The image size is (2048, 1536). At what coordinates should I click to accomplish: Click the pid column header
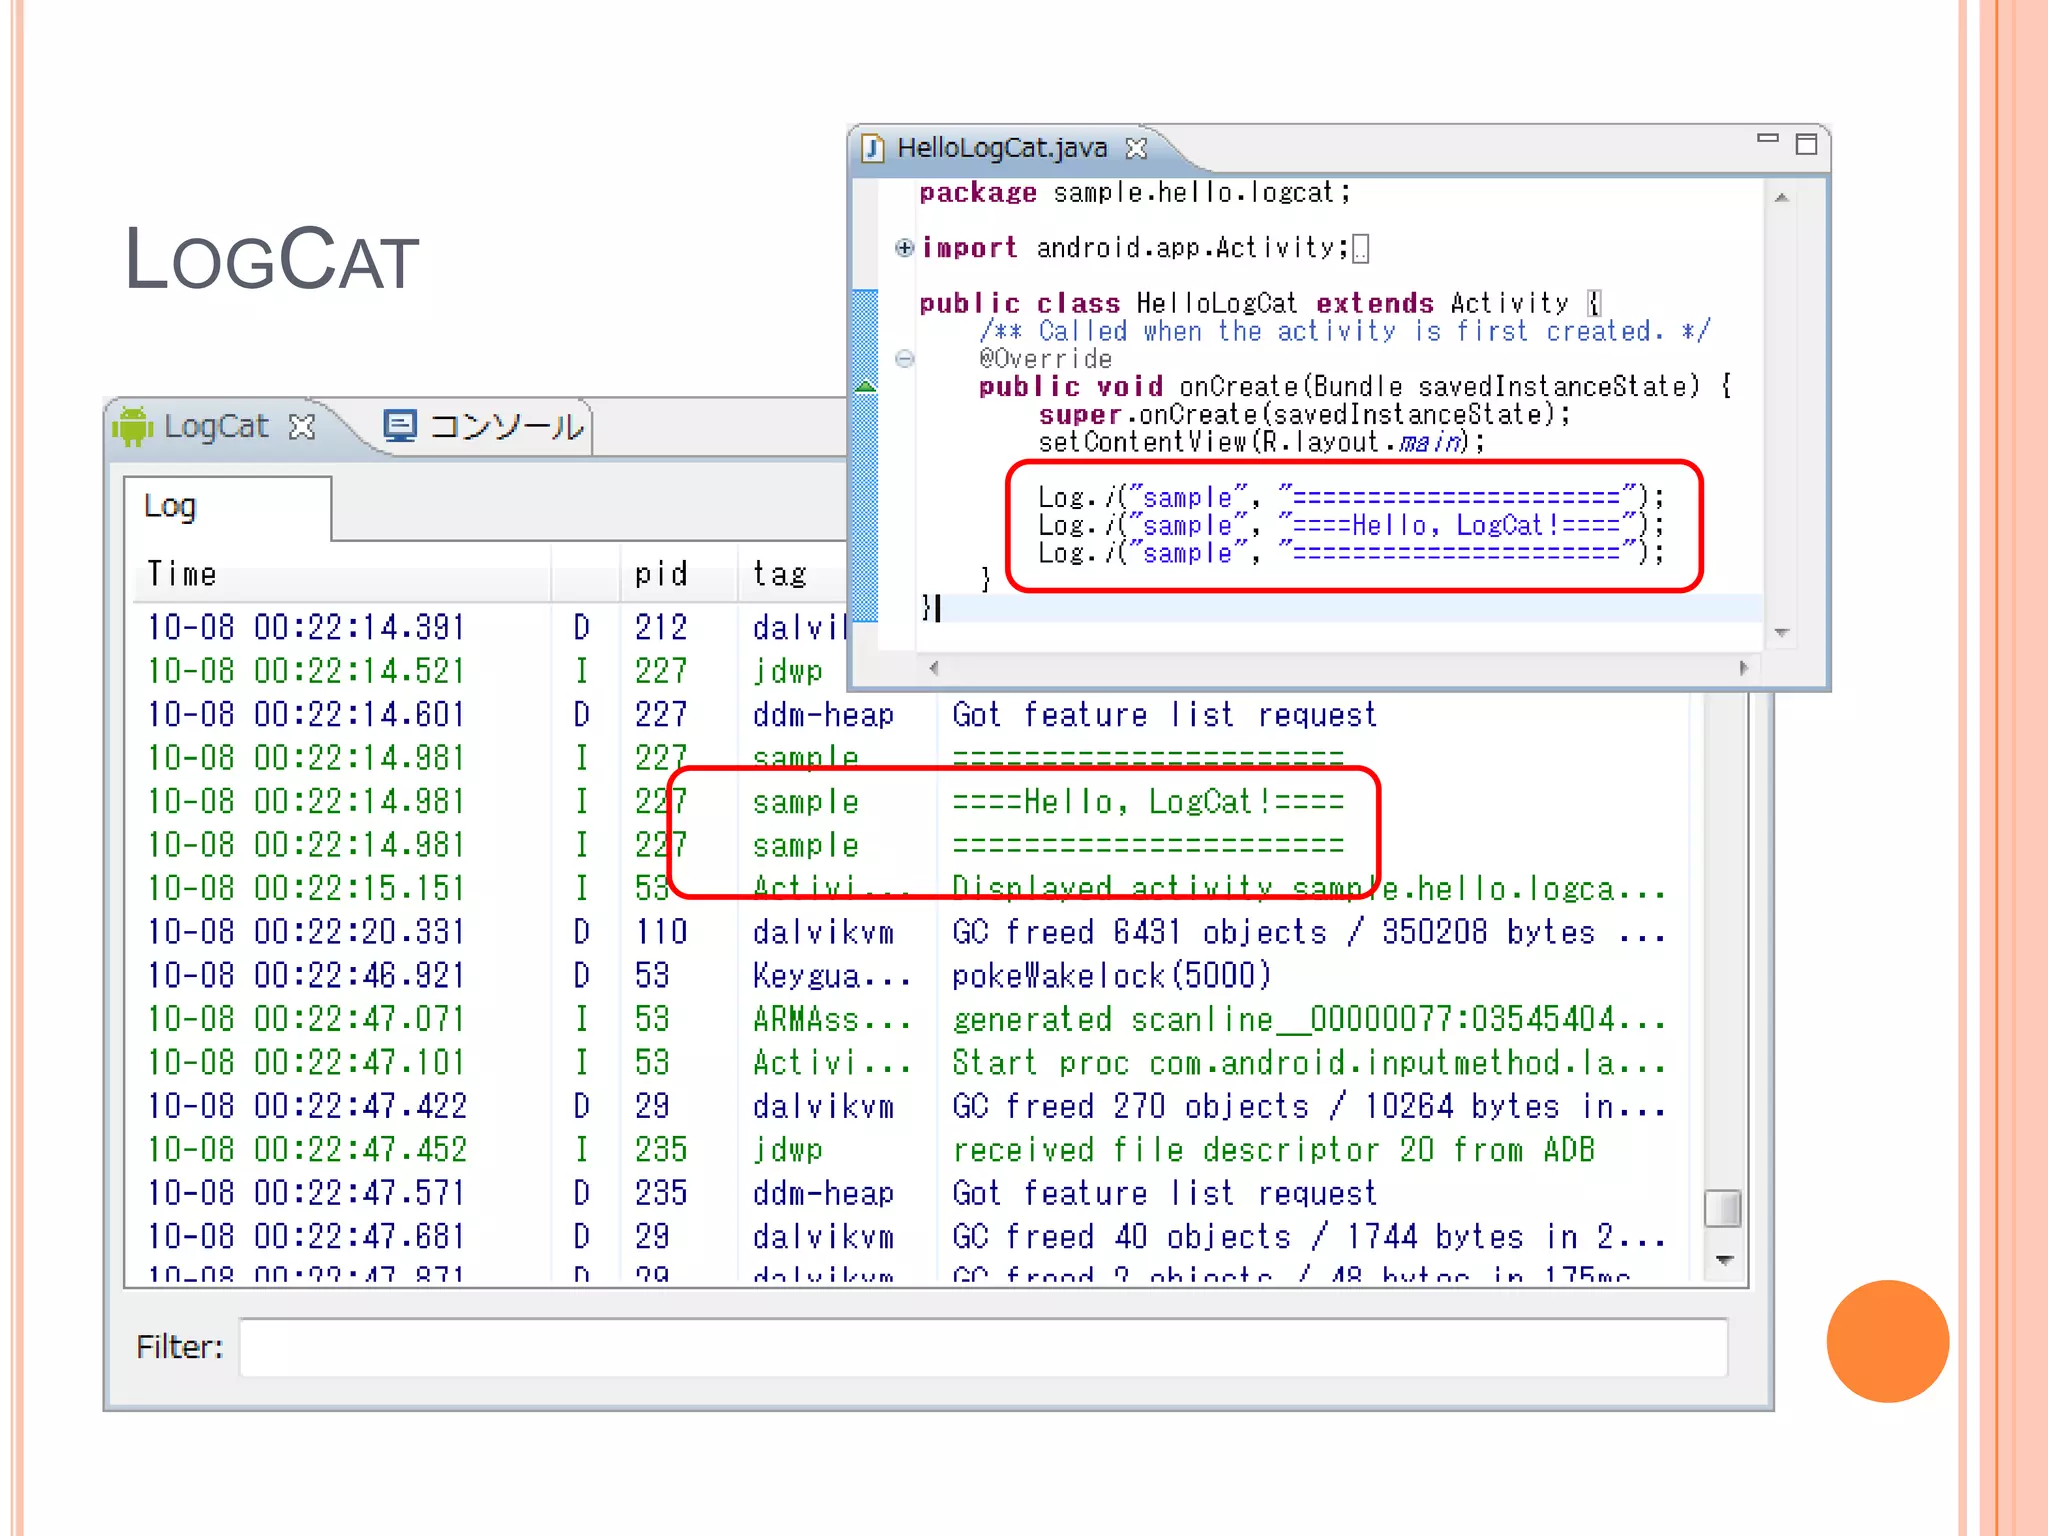(x=678, y=574)
